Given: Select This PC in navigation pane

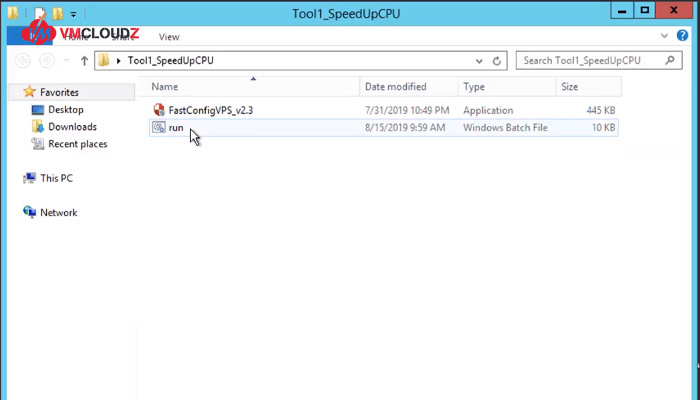Looking at the screenshot, I should [56, 178].
